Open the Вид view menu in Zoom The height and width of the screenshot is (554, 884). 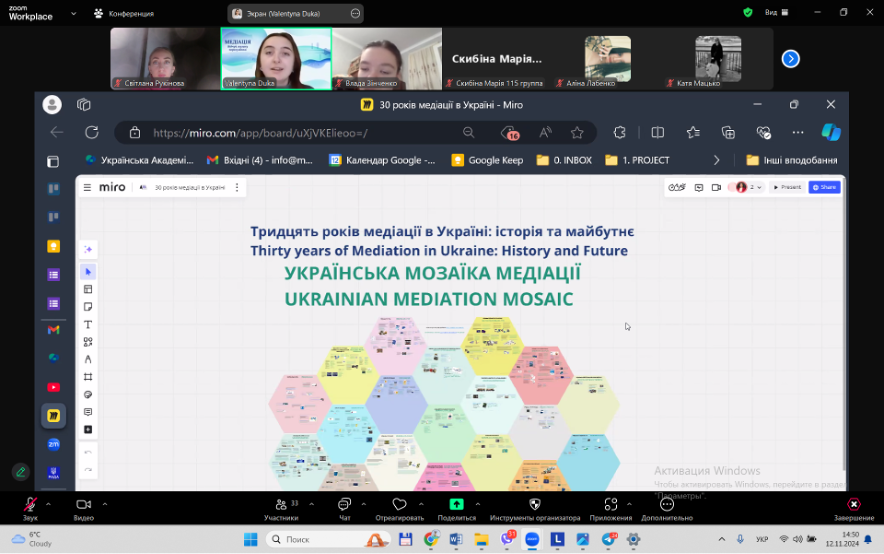pyautogui.click(x=776, y=12)
